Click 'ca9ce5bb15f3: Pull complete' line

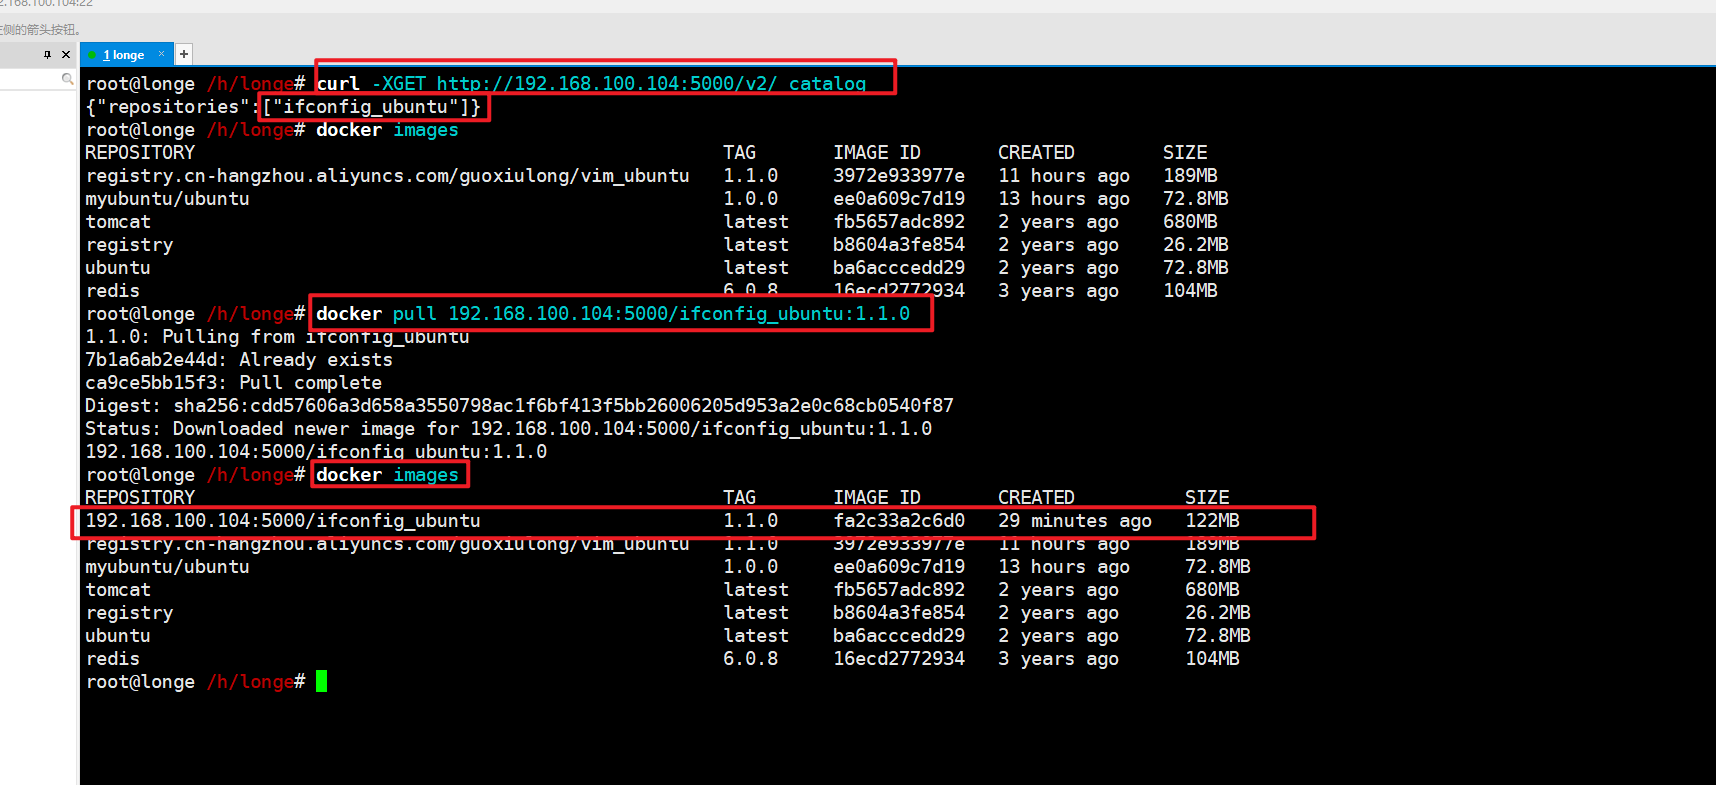pos(233,383)
